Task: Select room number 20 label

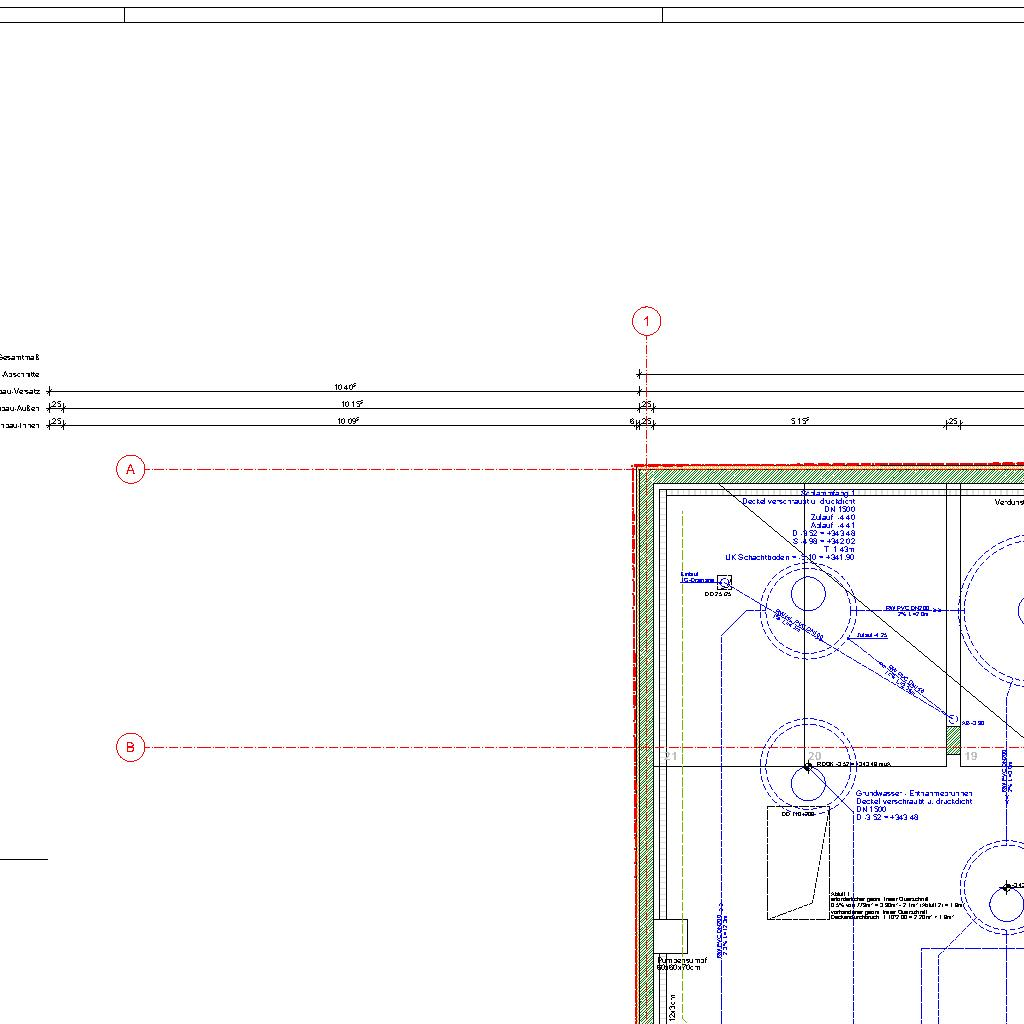Action: pyautogui.click(x=815, y=757)
